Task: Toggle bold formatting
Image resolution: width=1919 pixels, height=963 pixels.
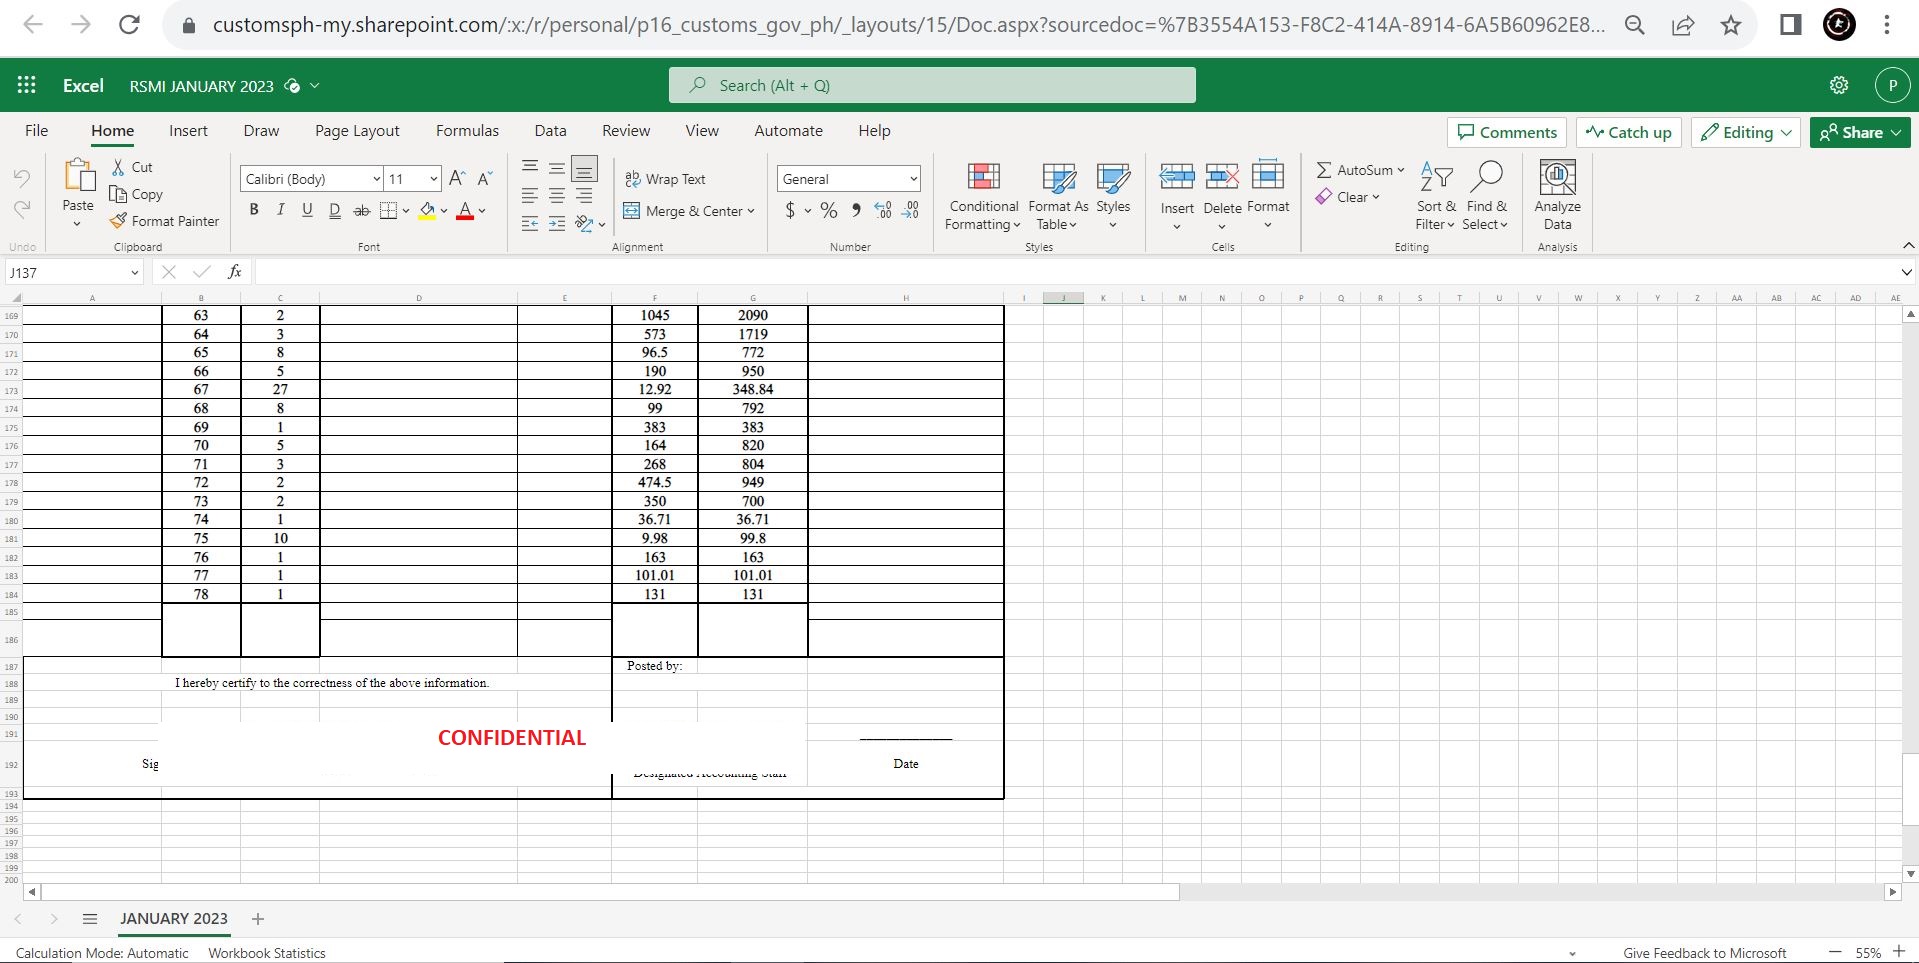Action: coord(254,210)
